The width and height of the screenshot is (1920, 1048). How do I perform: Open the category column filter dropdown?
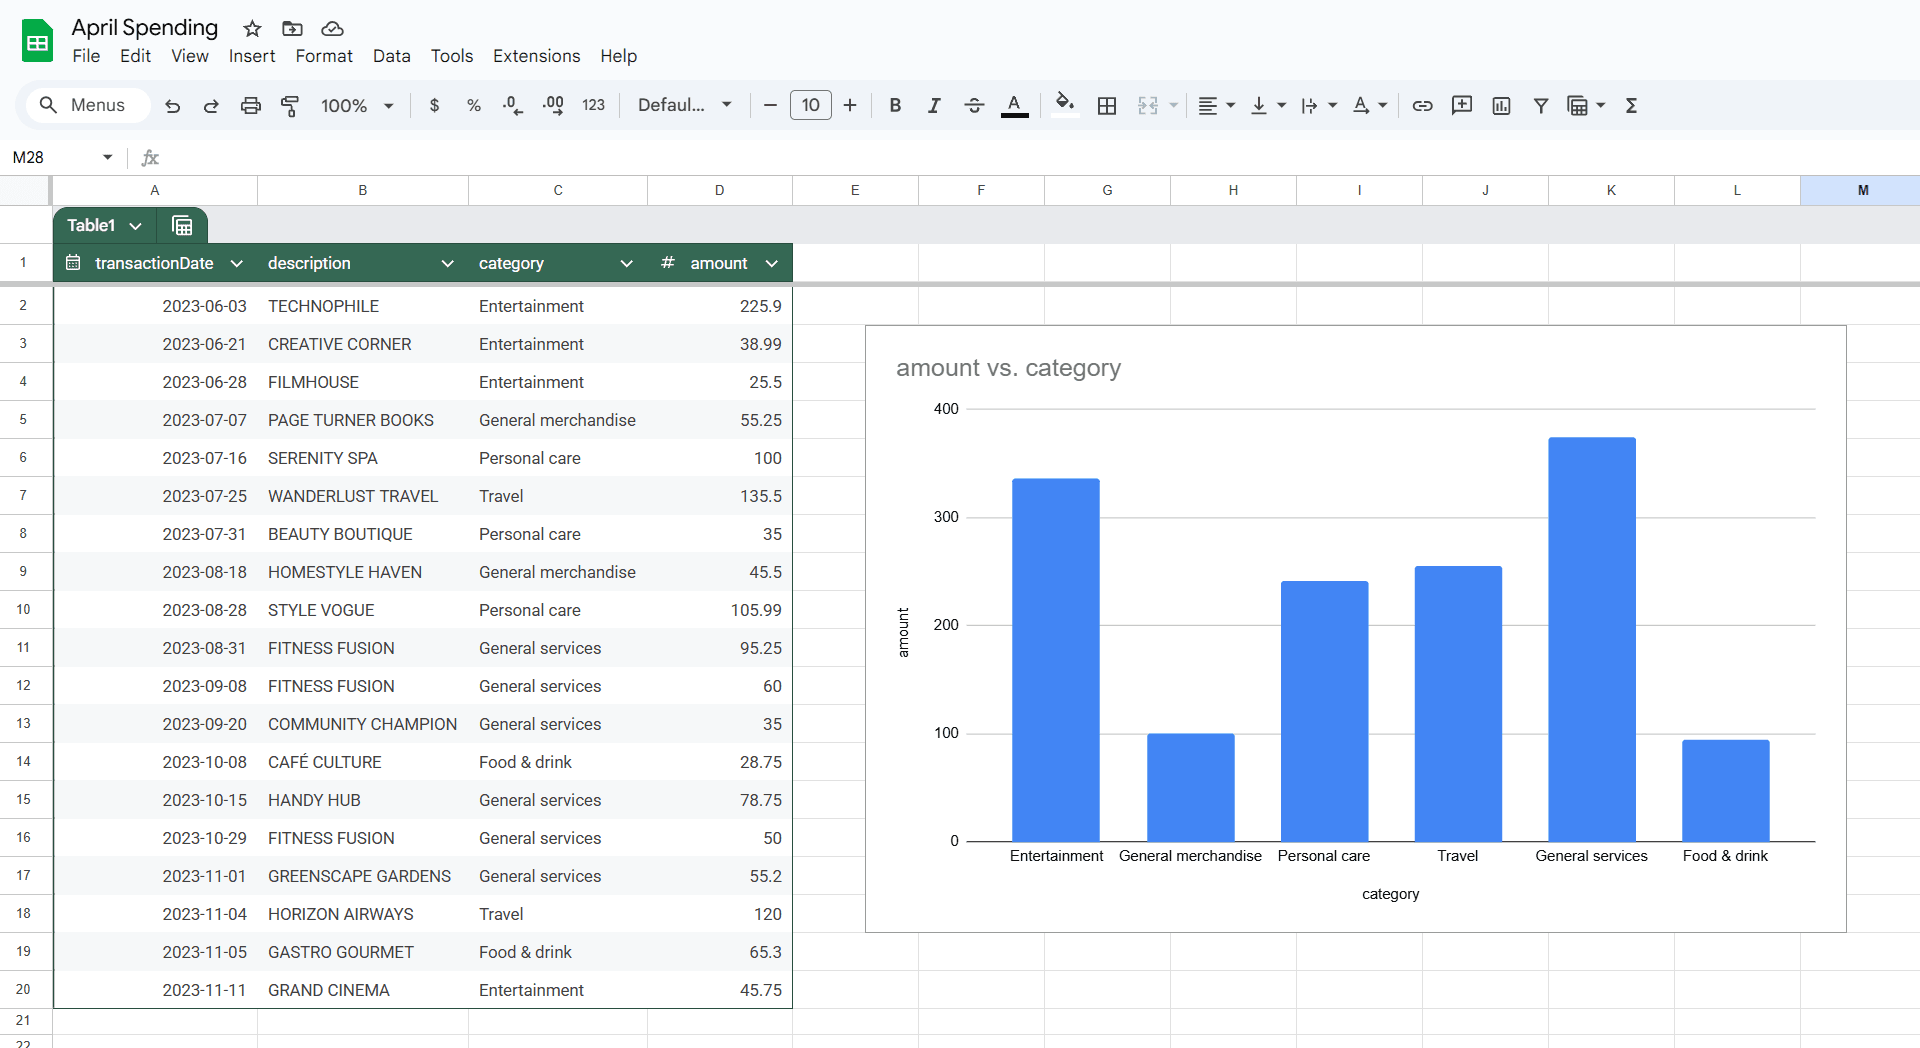coord(626,263)
